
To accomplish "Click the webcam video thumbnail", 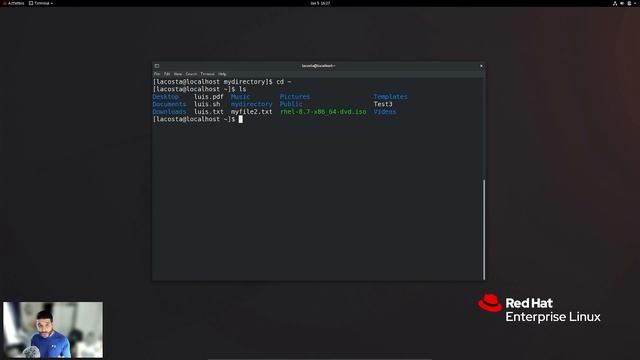I will point(53,330).
